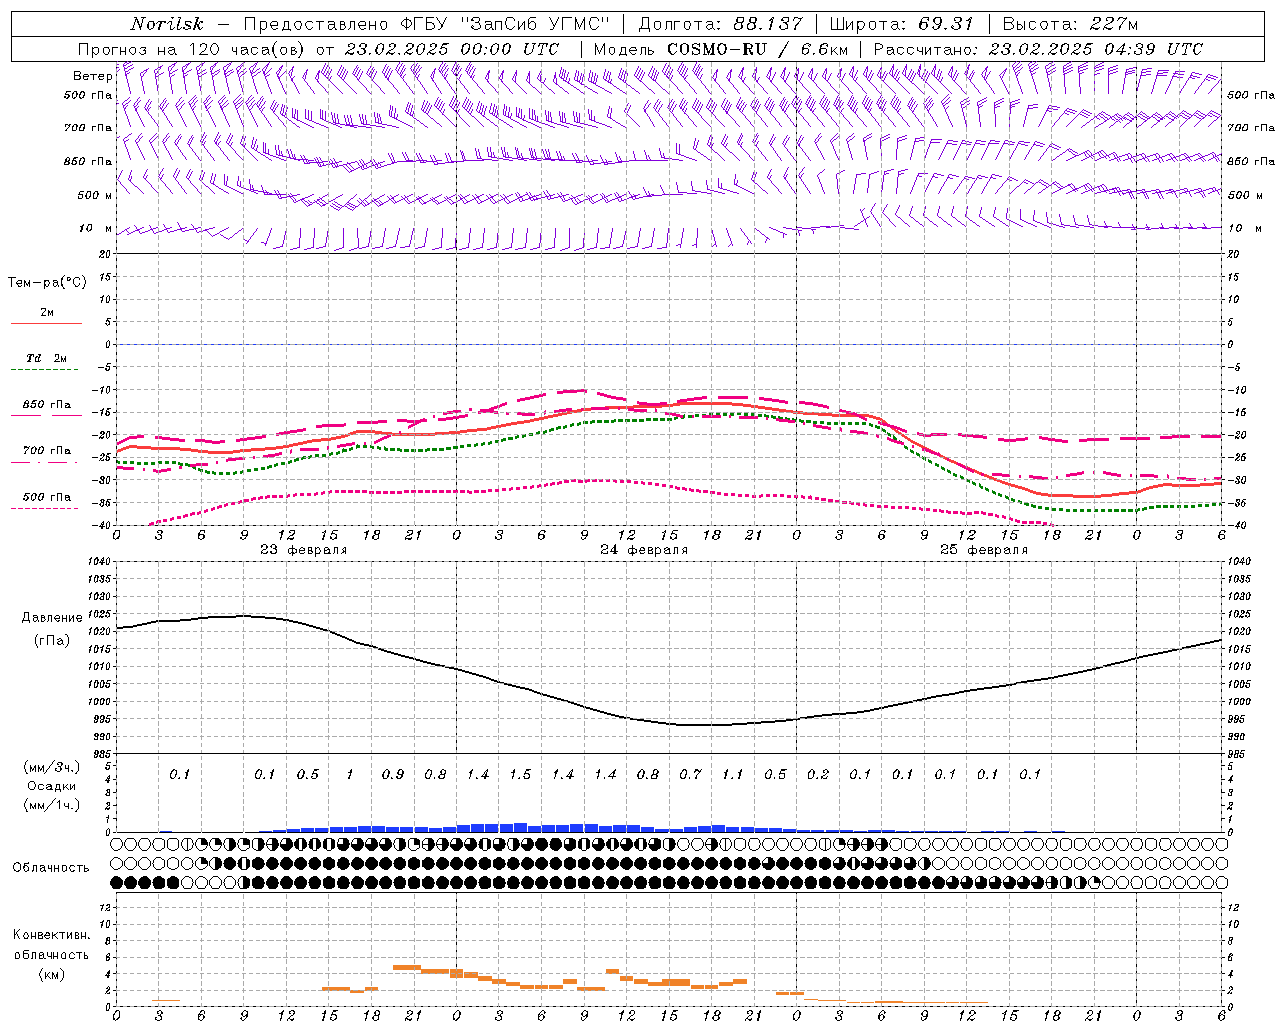Viewport: 1280px width, 1024px height.
Task: Select the text 'Широта: 69.31'
Action: click(902, 24)
